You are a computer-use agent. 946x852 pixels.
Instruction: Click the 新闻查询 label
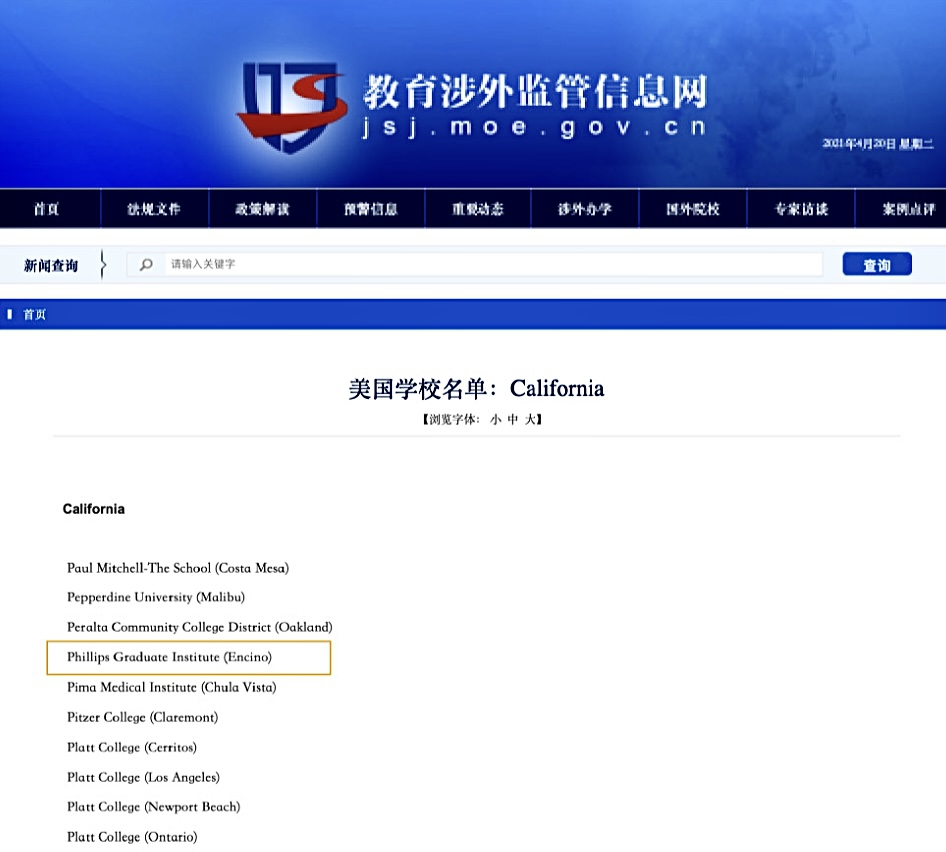point(51,265)
